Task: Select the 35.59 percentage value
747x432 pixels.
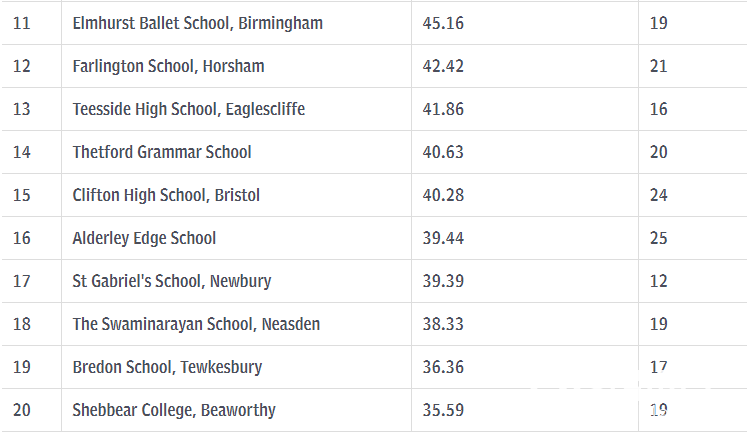Action: 443,410
